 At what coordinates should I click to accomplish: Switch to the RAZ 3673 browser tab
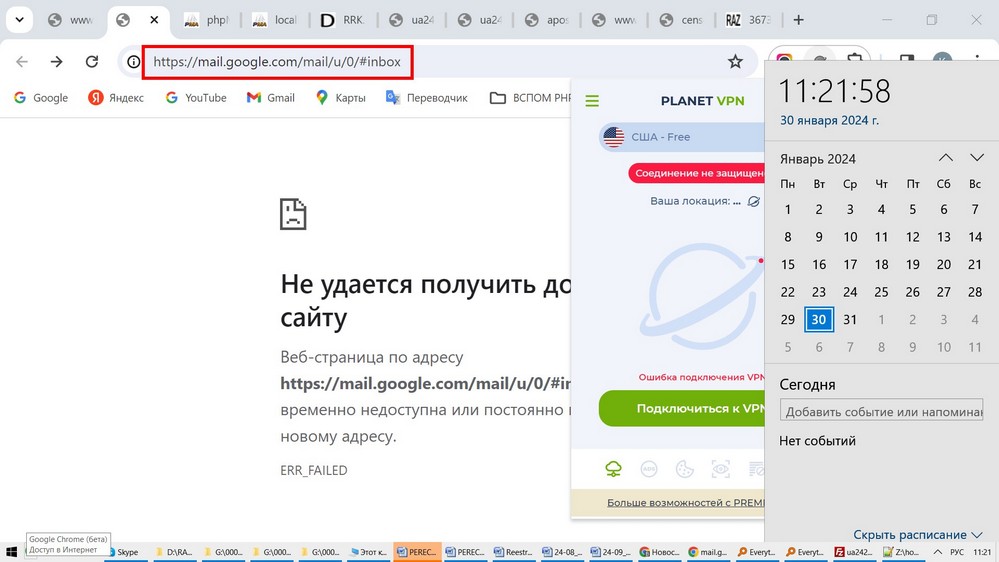[749, 20]
